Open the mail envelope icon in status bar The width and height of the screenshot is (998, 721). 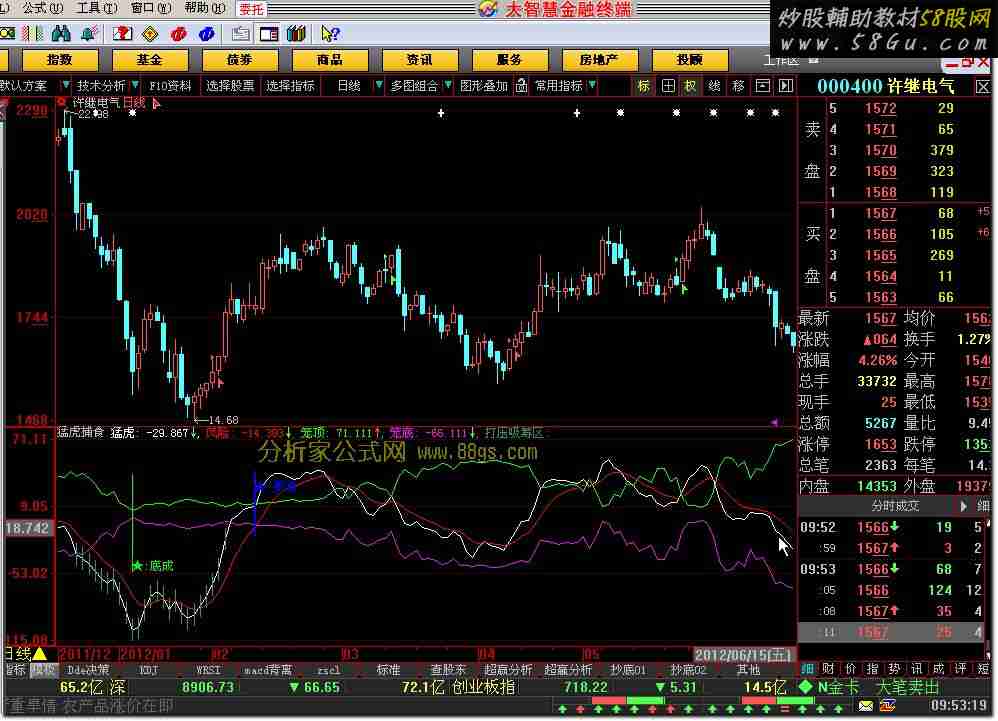point(866,706)
